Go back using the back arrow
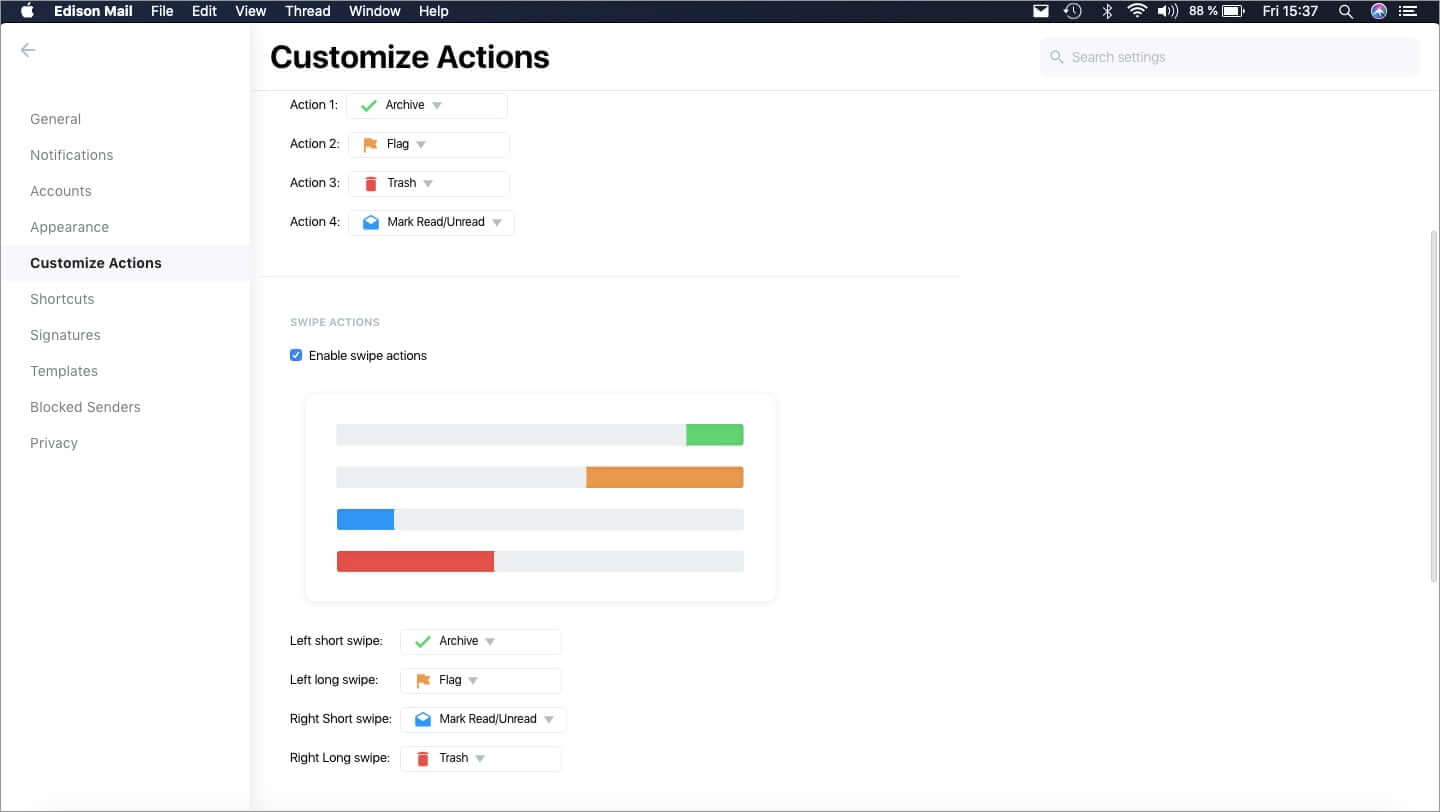Image resolution: width=1440 pixels, height=812 pixels. click(x=28, y=50)
